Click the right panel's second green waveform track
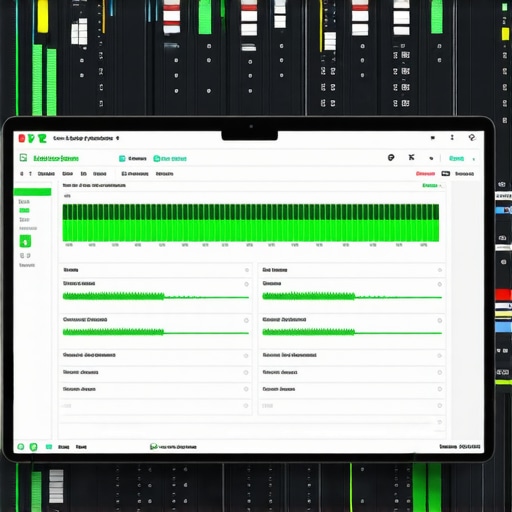The height and width of the screenshot is (512, 512). [x=352, y=332]
